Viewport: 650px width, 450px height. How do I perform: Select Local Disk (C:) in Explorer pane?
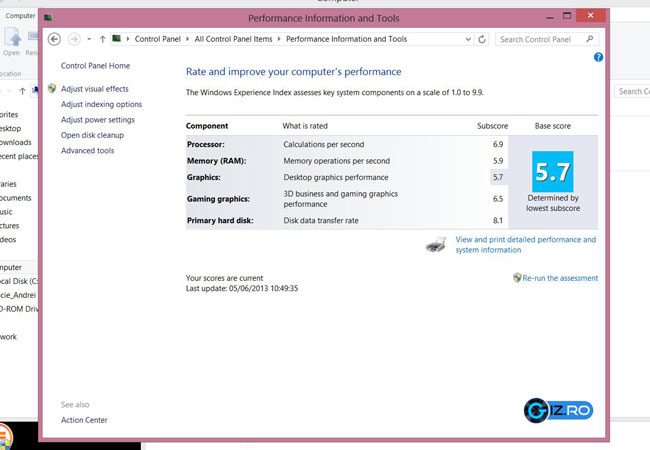pyautogui.click(x=19, y=281)
